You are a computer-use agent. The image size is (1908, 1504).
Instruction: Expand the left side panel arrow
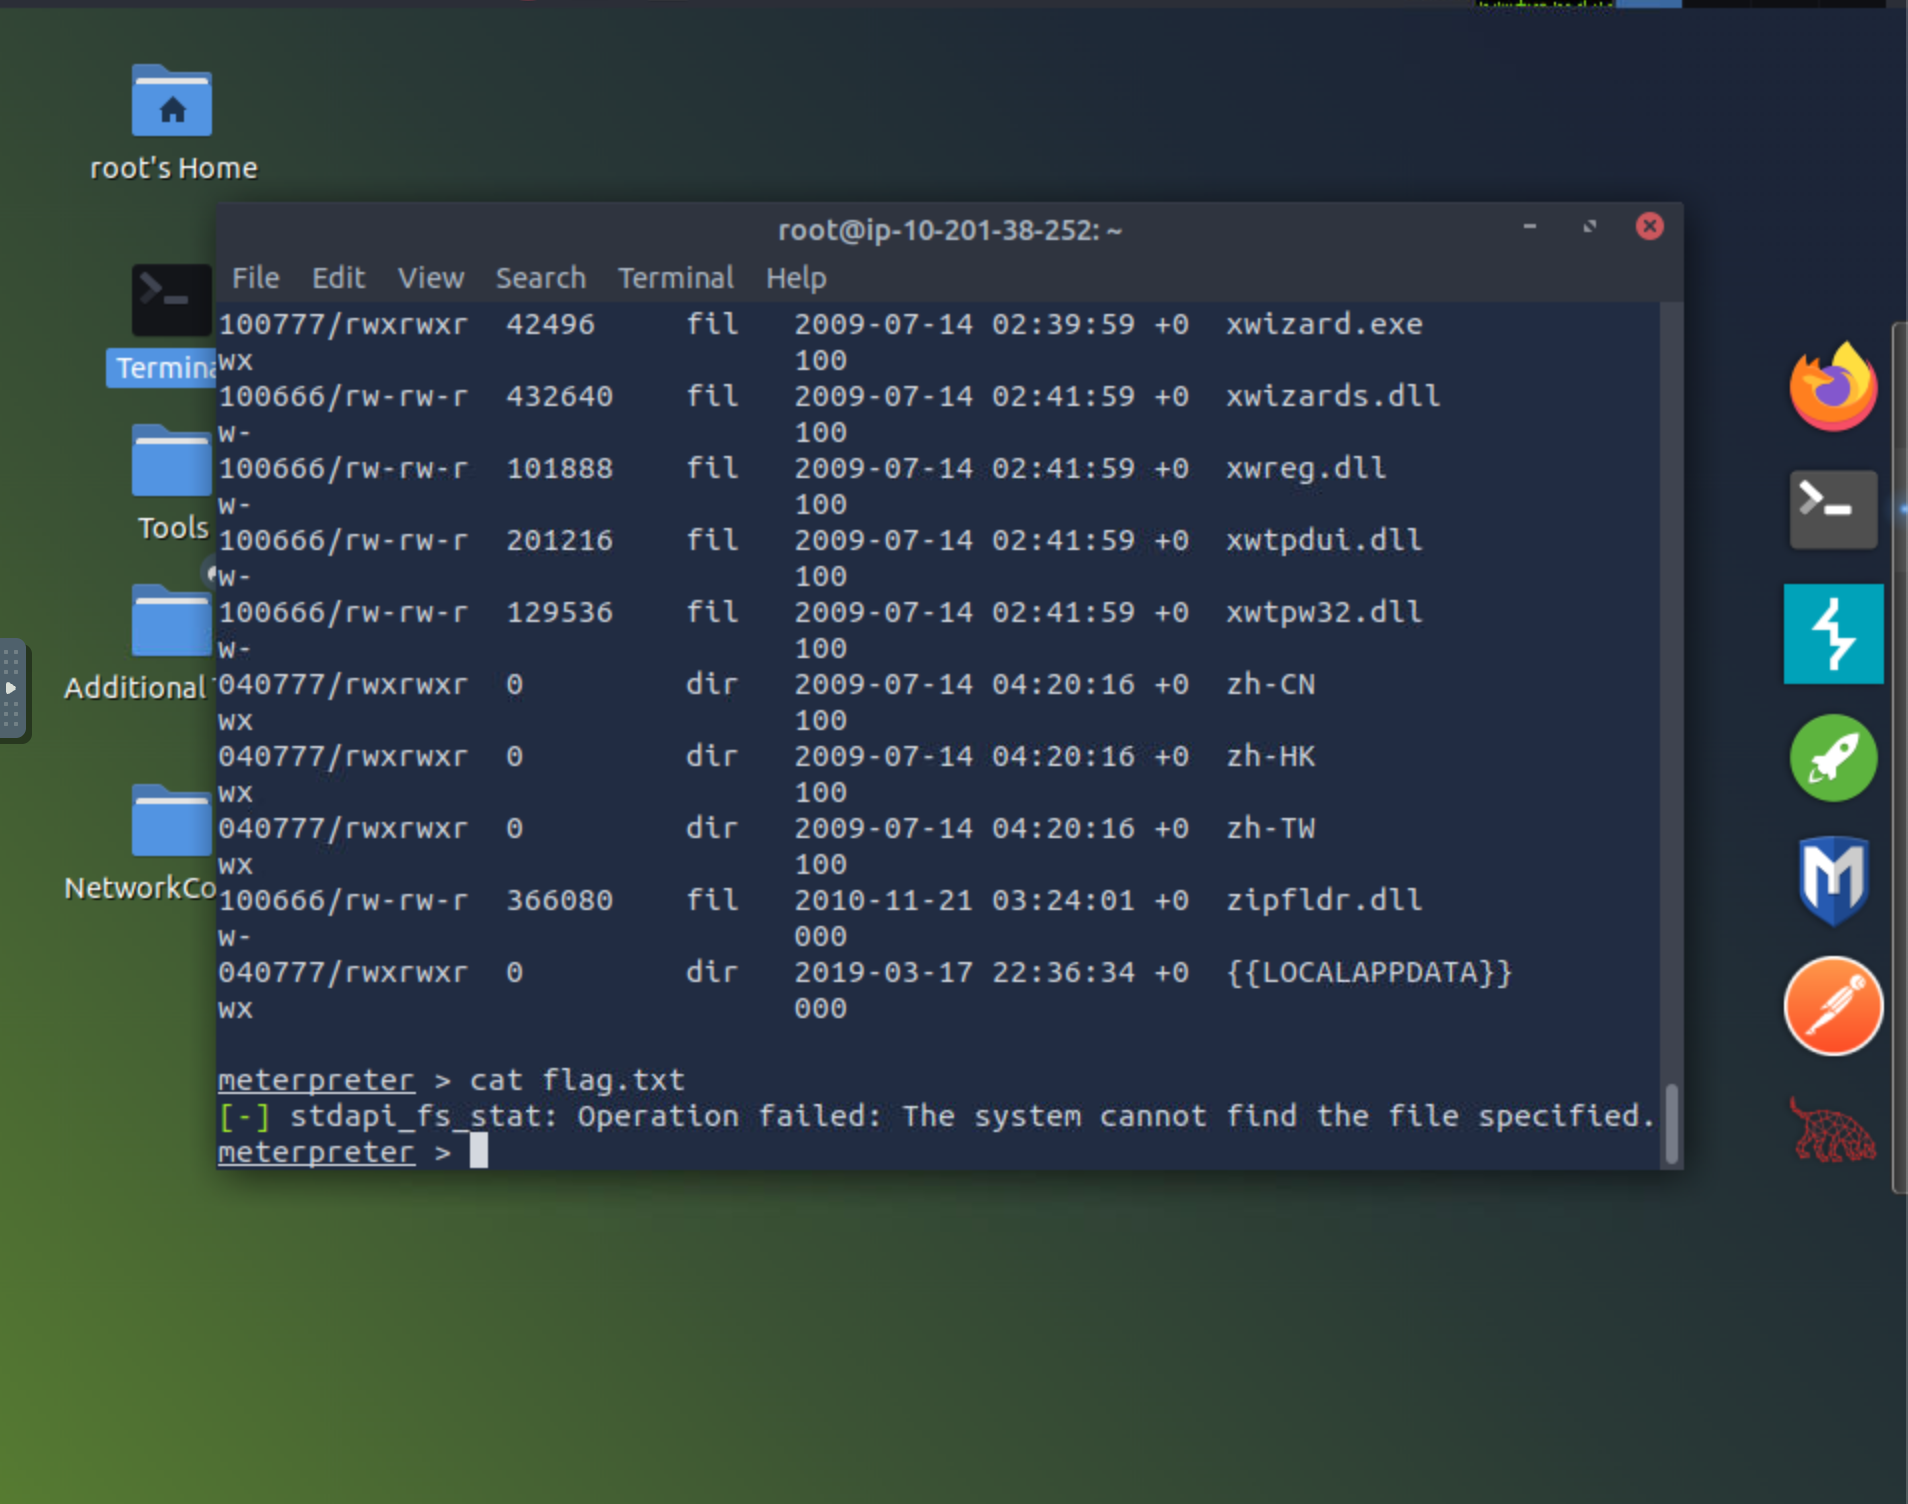click(x=11, y=688)
